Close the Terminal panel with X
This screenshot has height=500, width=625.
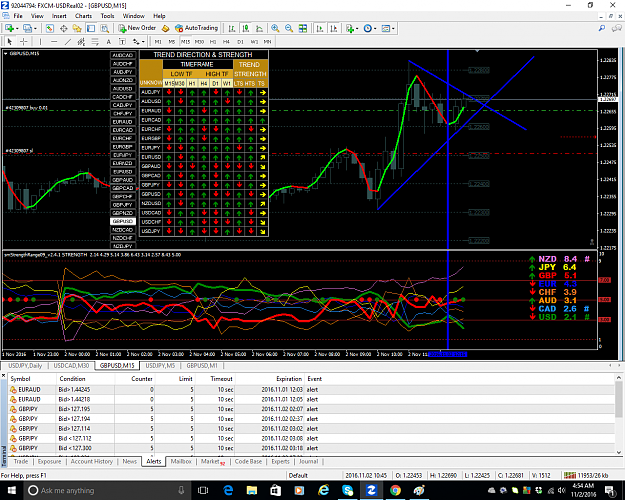[x=4, y=376]
